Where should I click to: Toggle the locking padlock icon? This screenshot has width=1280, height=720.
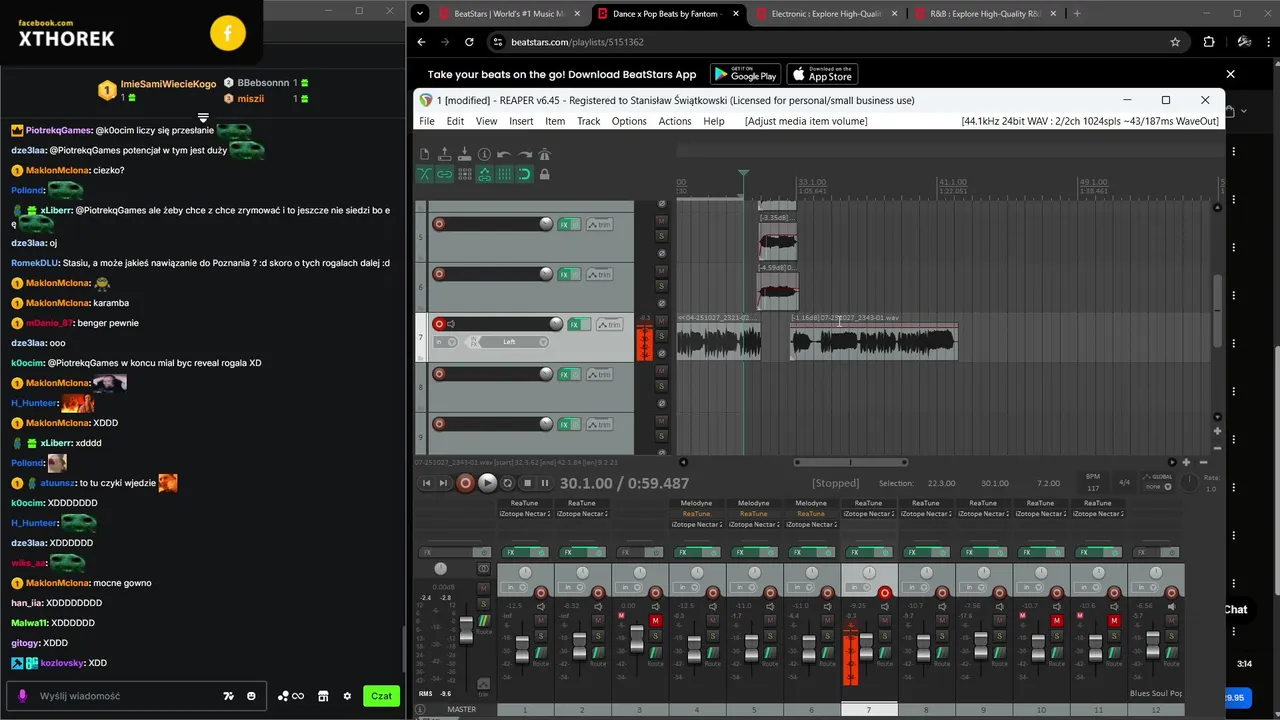(544, 174)
